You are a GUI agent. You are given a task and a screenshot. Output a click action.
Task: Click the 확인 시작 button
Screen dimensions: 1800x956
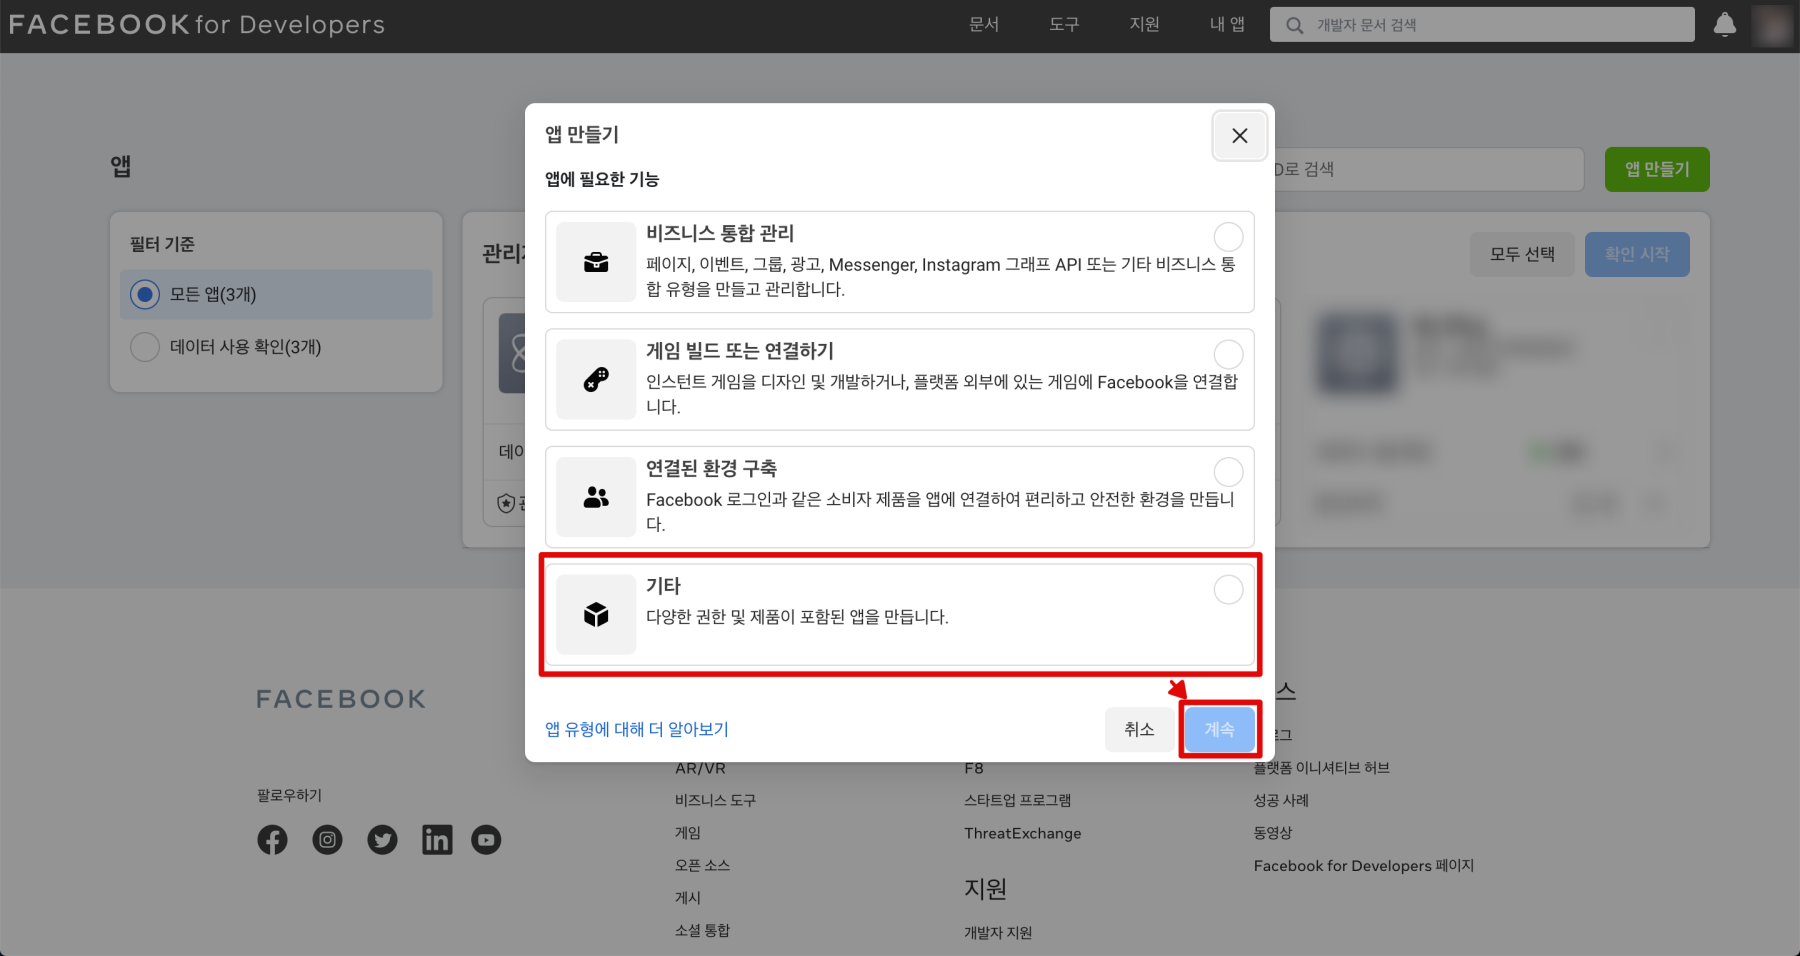click(1637, 254)
